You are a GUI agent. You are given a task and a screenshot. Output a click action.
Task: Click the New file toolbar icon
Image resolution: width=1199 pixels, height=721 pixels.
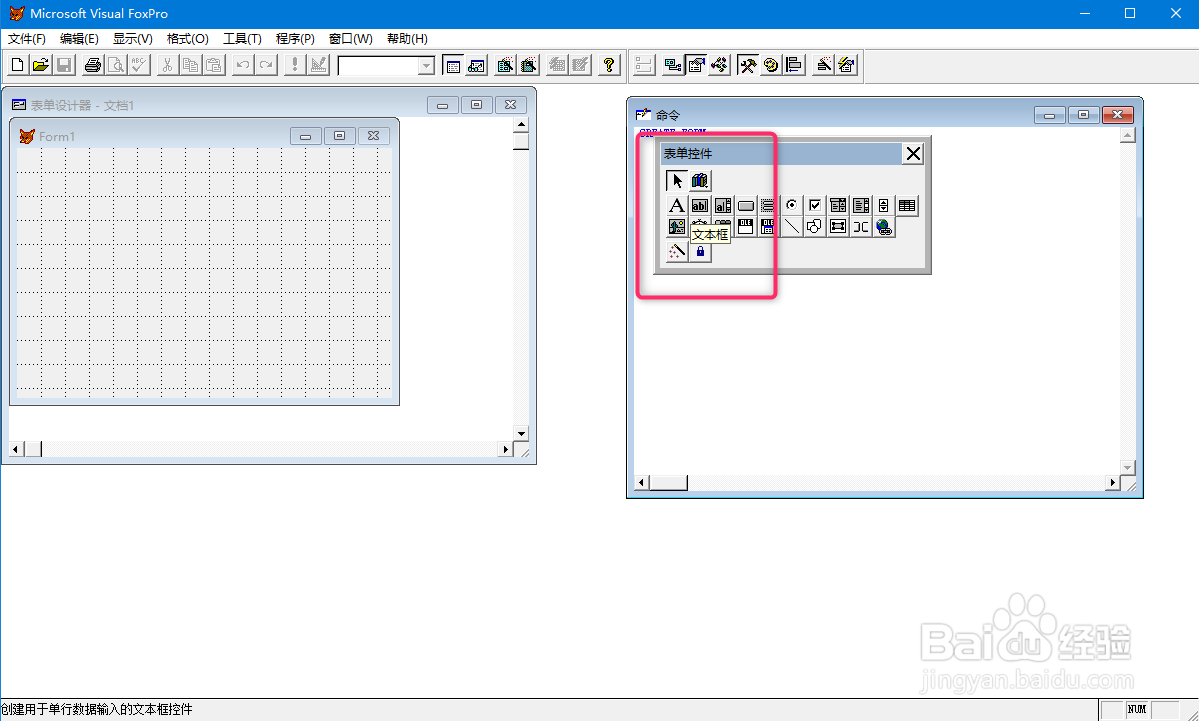(18, 66)
